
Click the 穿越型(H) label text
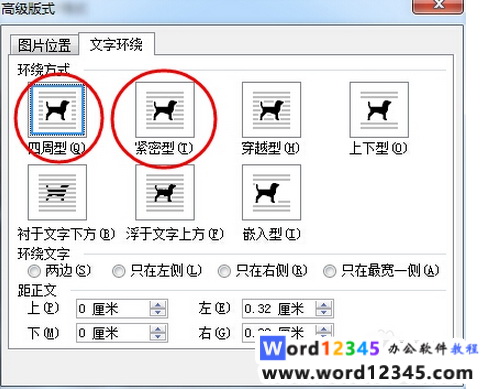[x=270, y=148]
